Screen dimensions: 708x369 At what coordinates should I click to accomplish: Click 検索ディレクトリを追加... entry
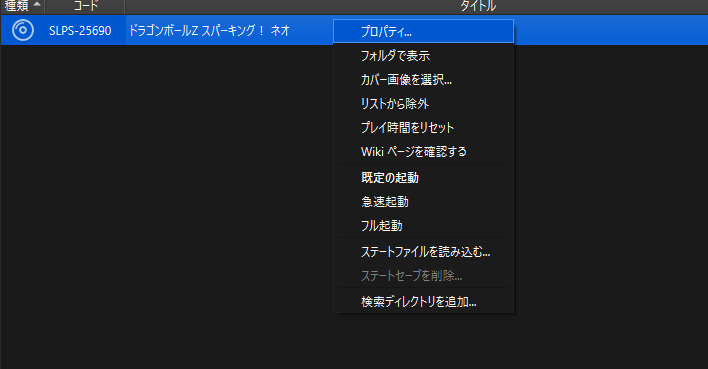pyautogui.click(x=424, y=301)
